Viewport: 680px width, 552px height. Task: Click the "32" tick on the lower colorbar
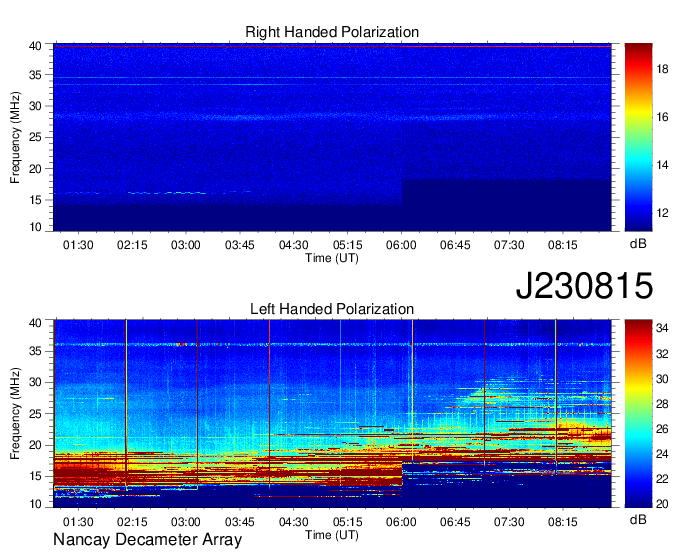663,354
